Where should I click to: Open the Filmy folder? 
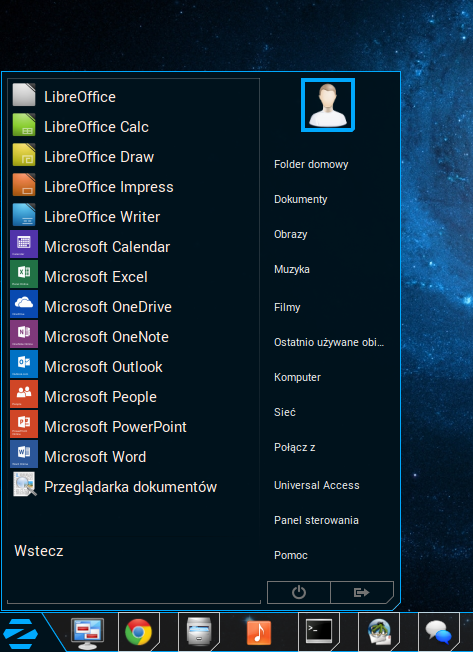coord(287,307)
